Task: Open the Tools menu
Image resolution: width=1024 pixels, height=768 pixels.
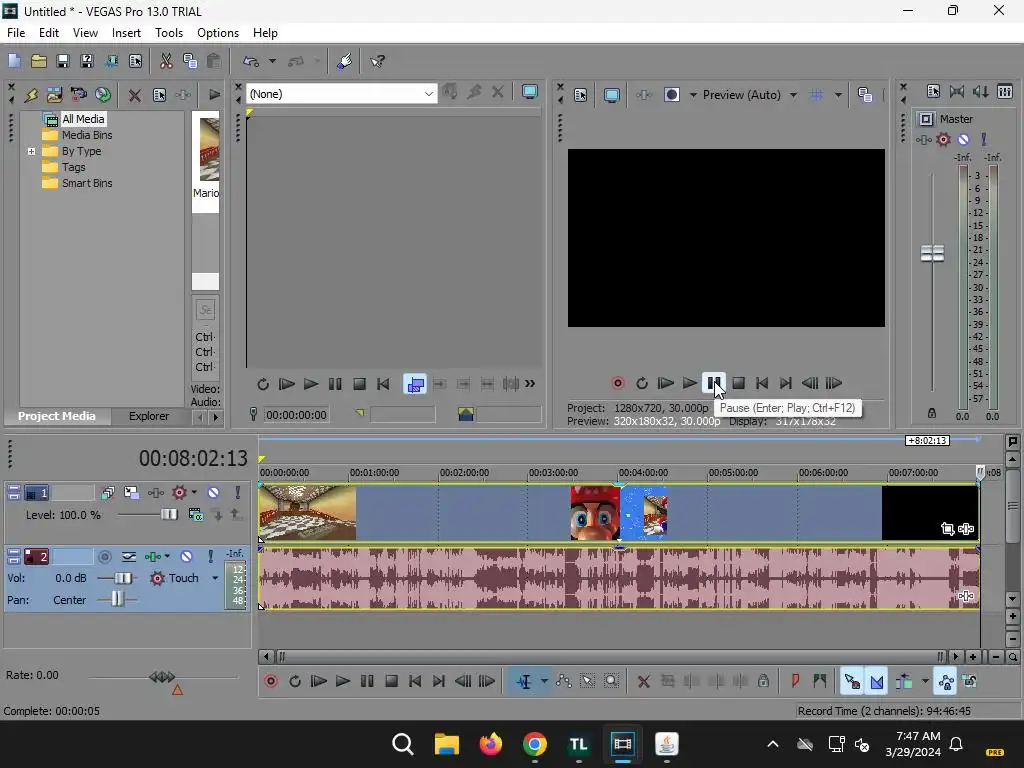Action: [168, 33]
